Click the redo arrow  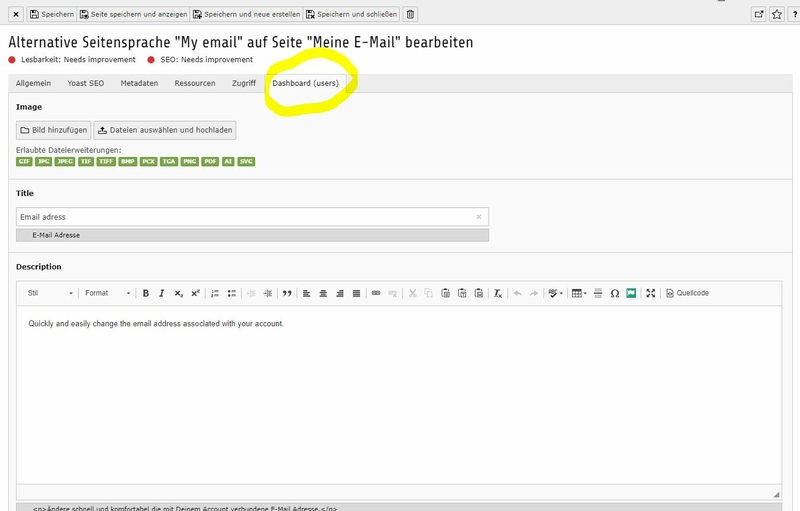click(534, 293)
